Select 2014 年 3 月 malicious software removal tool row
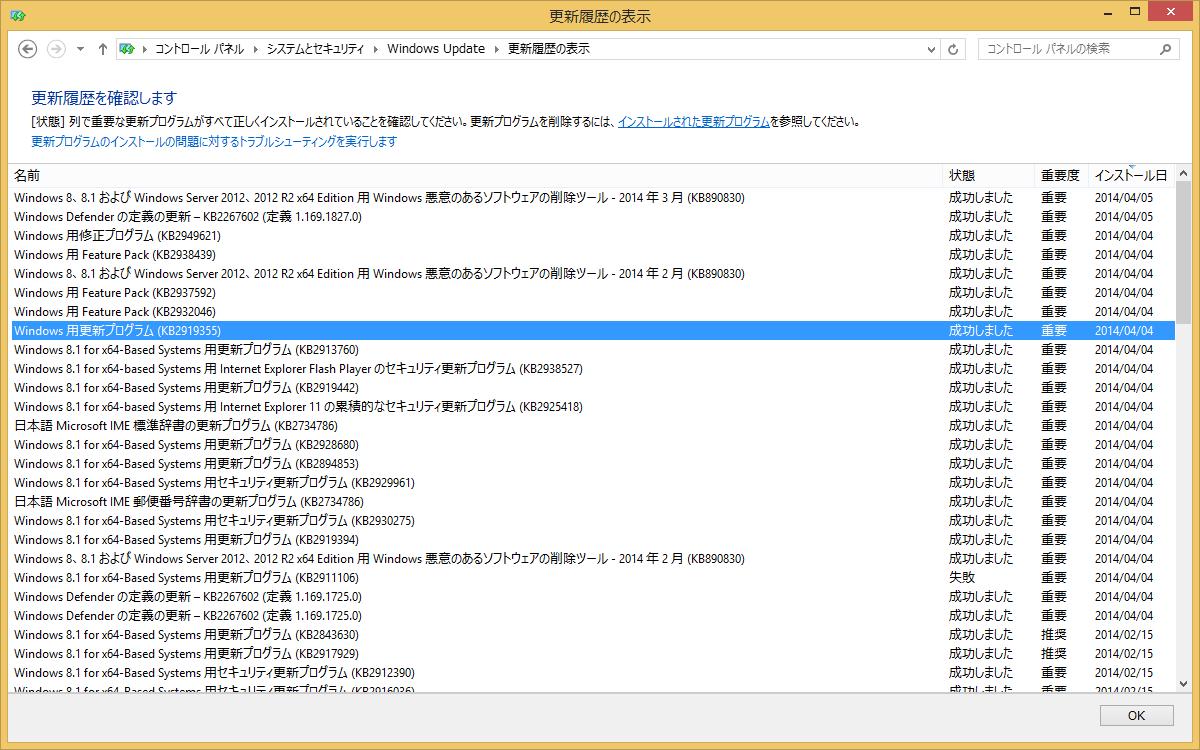 593,198
